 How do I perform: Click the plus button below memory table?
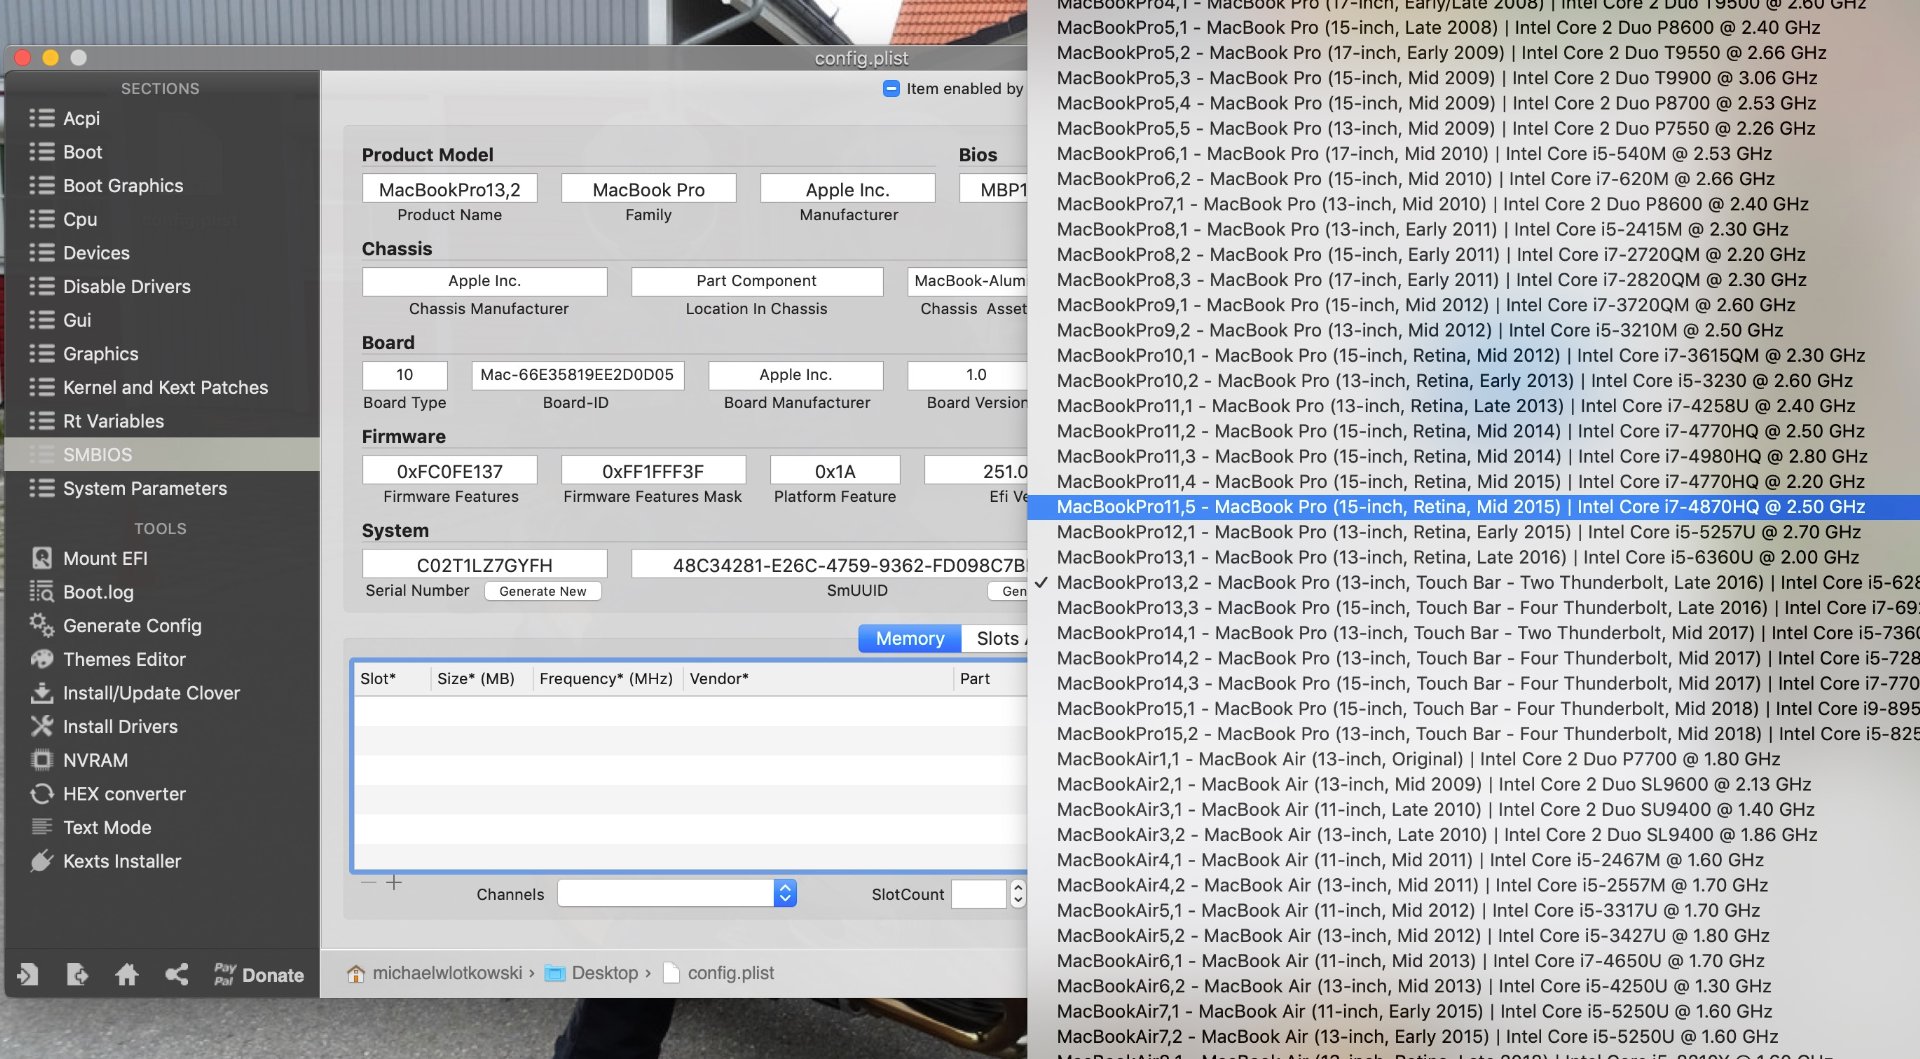click(394, 882)
